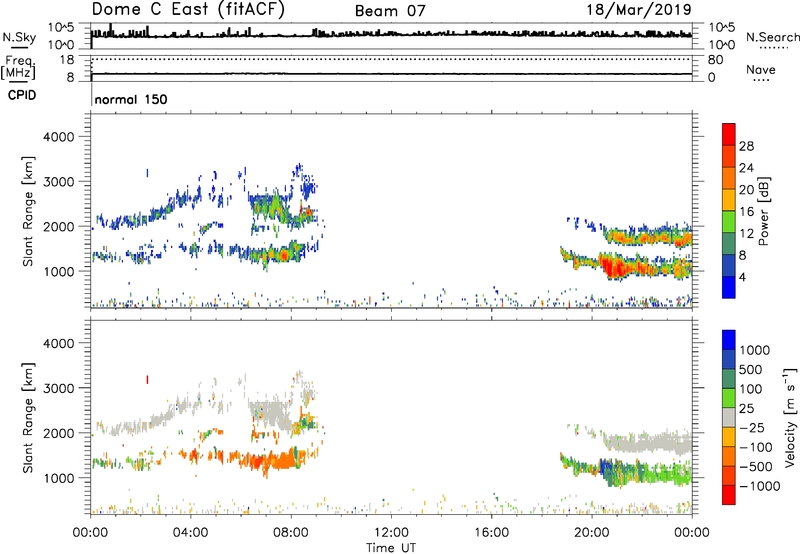
Task: Click the '80' tick on right Nave axis
Action: [x=715, y=60]
